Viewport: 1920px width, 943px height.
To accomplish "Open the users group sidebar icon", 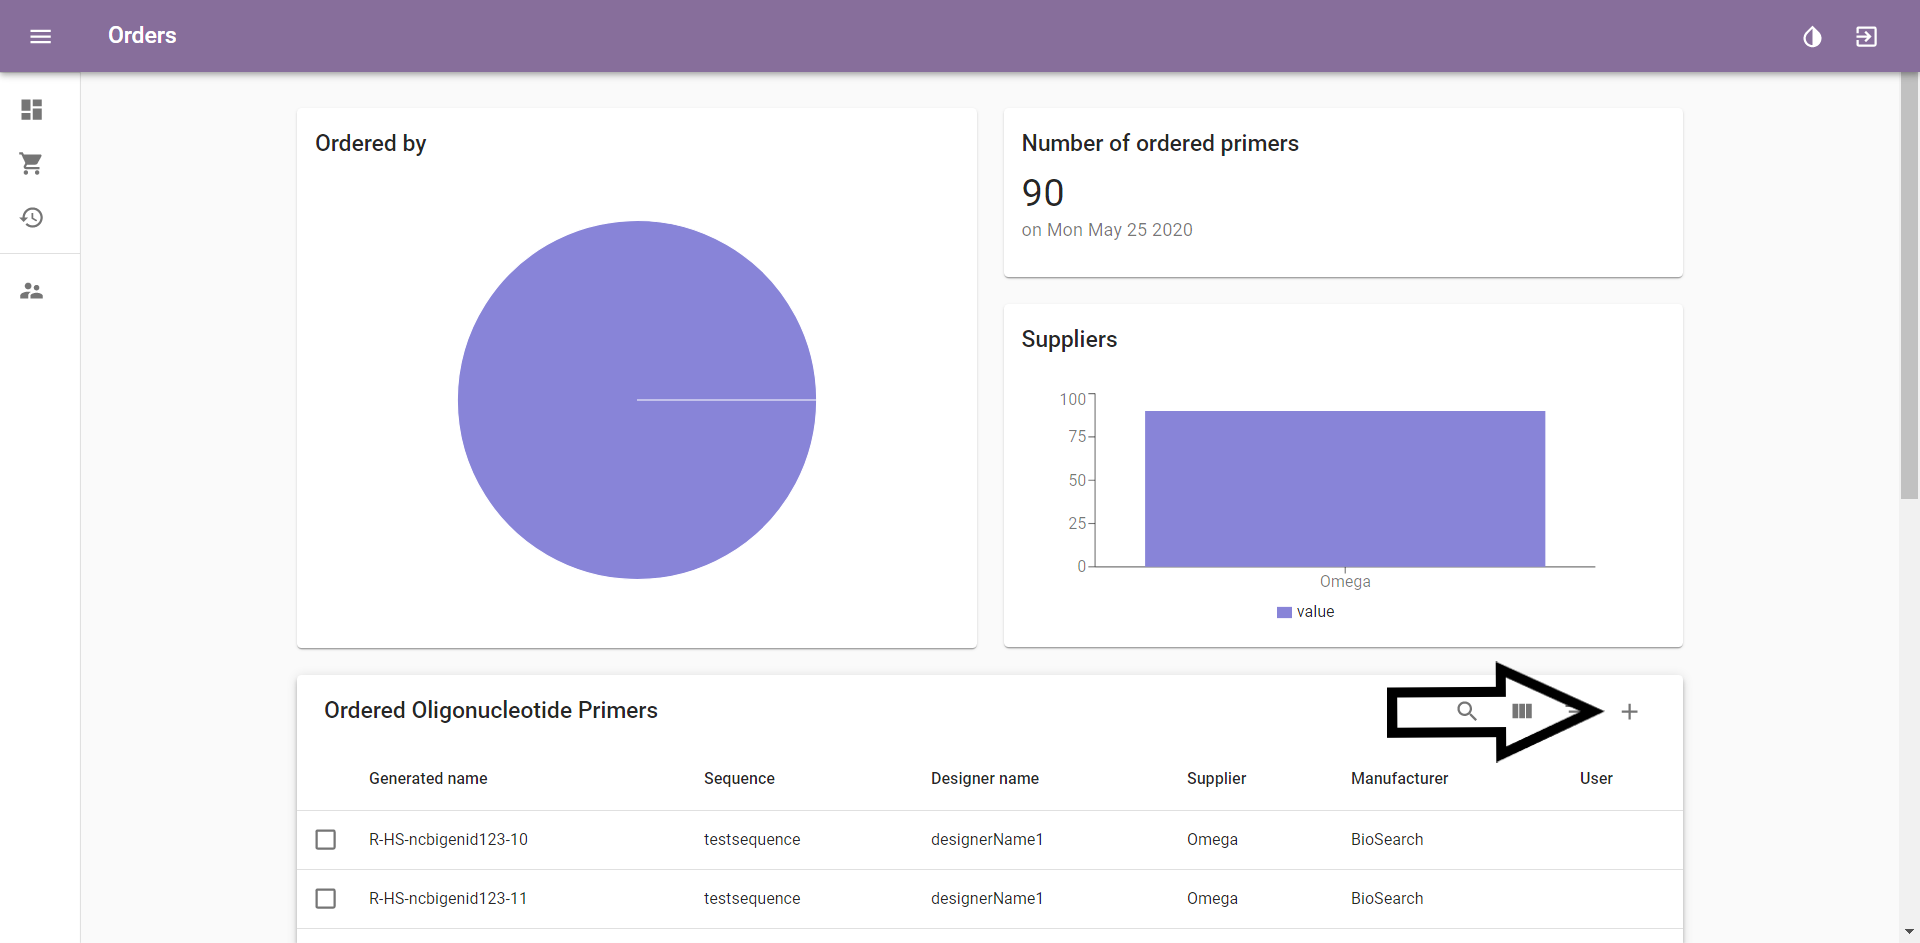I will 32,291.
